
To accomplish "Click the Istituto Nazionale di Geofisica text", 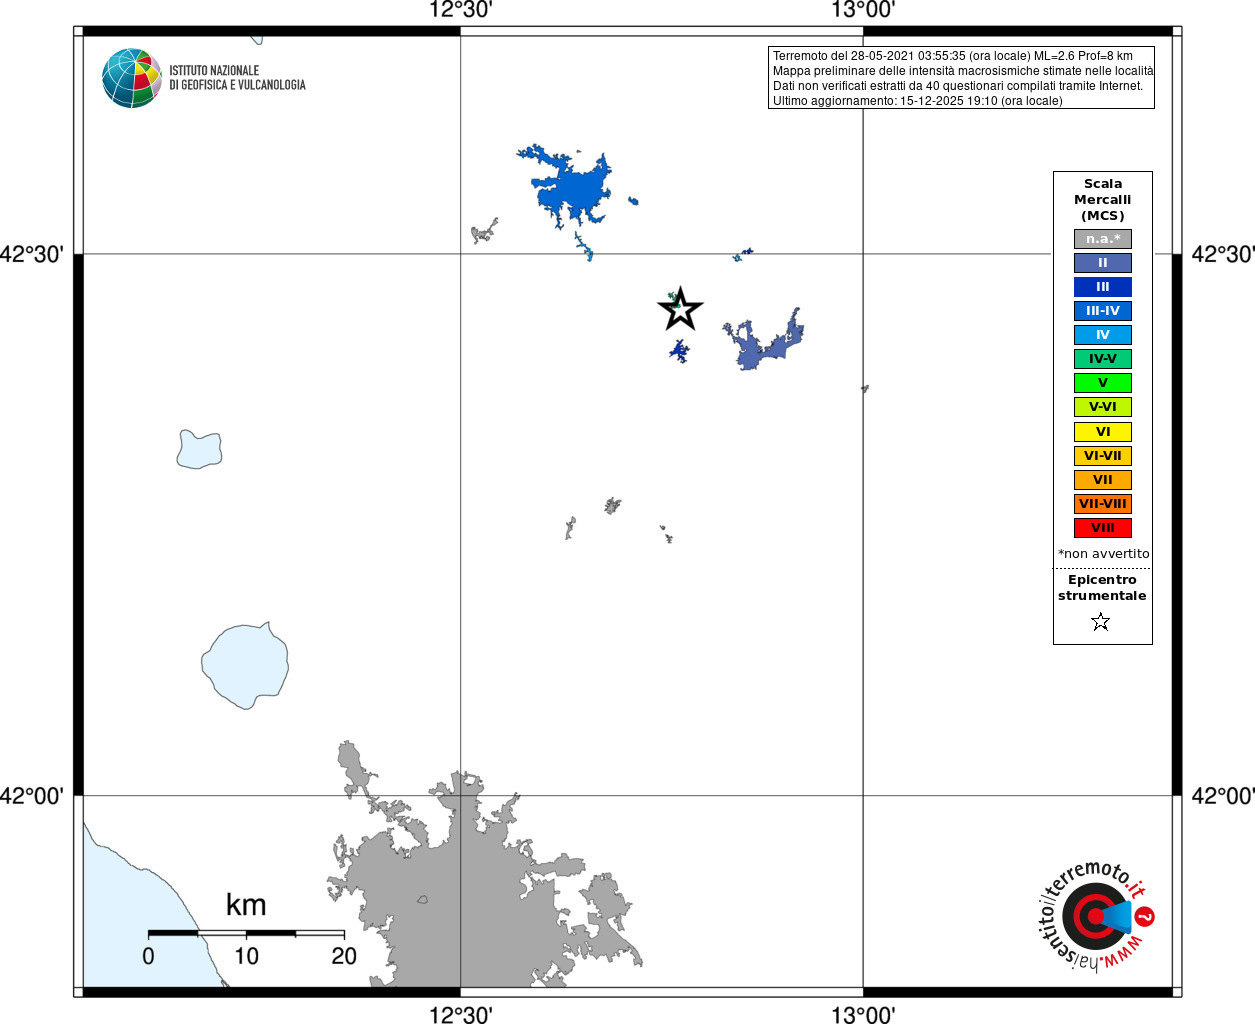I will click(237, 78).
